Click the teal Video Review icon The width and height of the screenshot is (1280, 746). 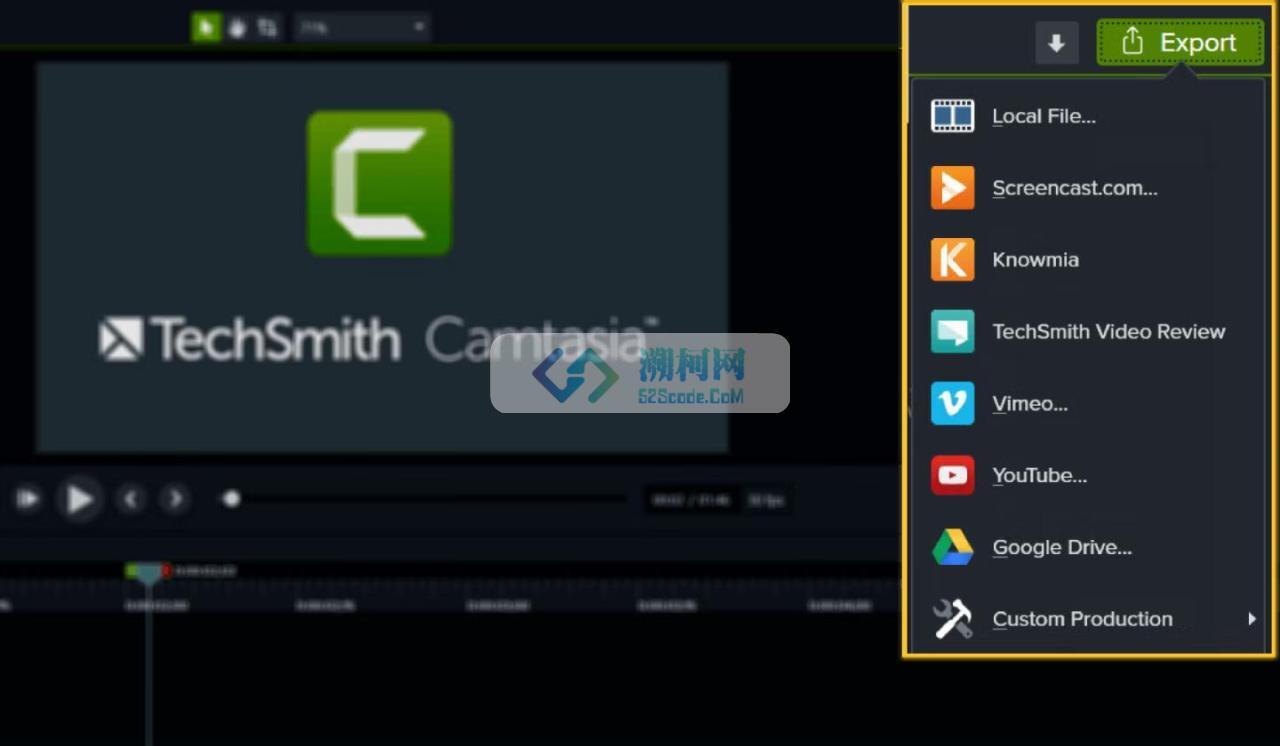coord(952,332)
